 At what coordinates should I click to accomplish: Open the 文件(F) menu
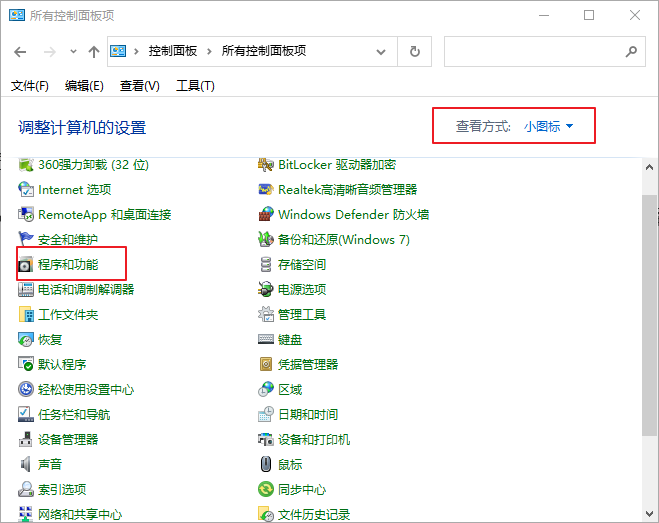[29, 86]
